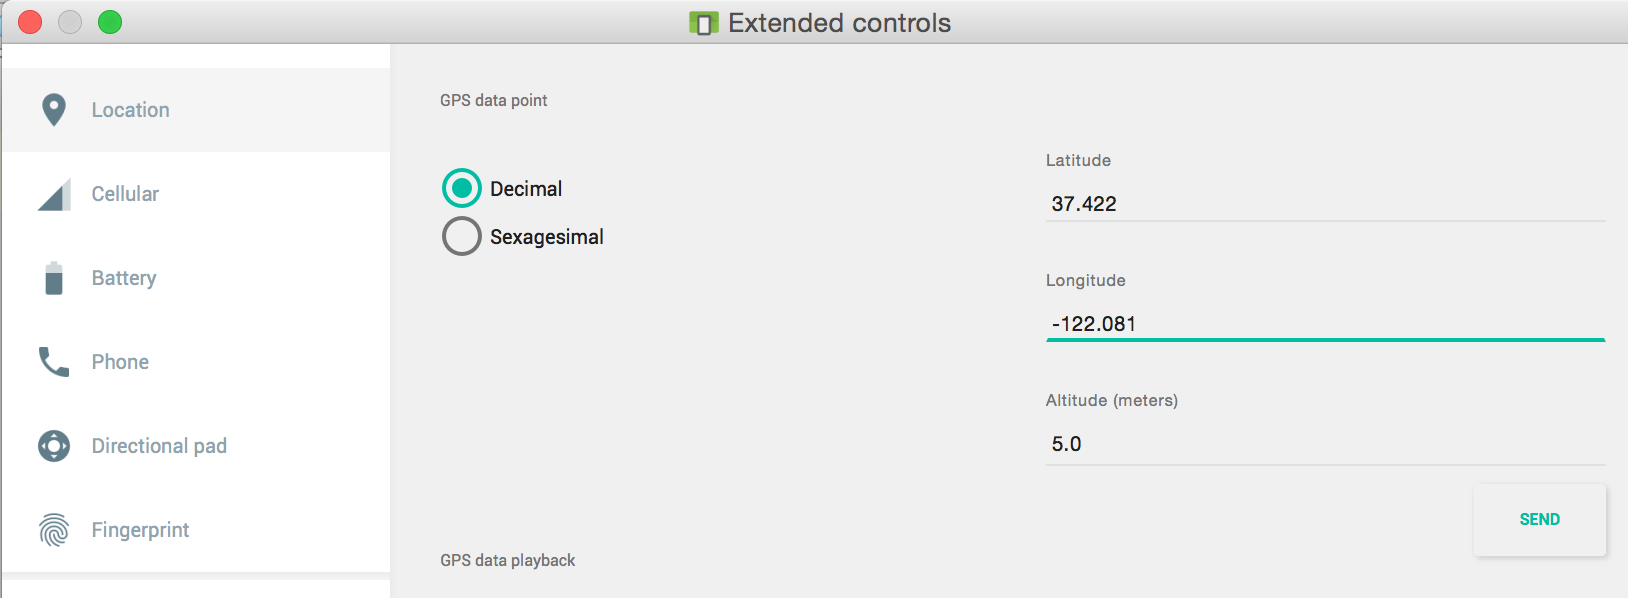Click the Directional pad icon

53,445
